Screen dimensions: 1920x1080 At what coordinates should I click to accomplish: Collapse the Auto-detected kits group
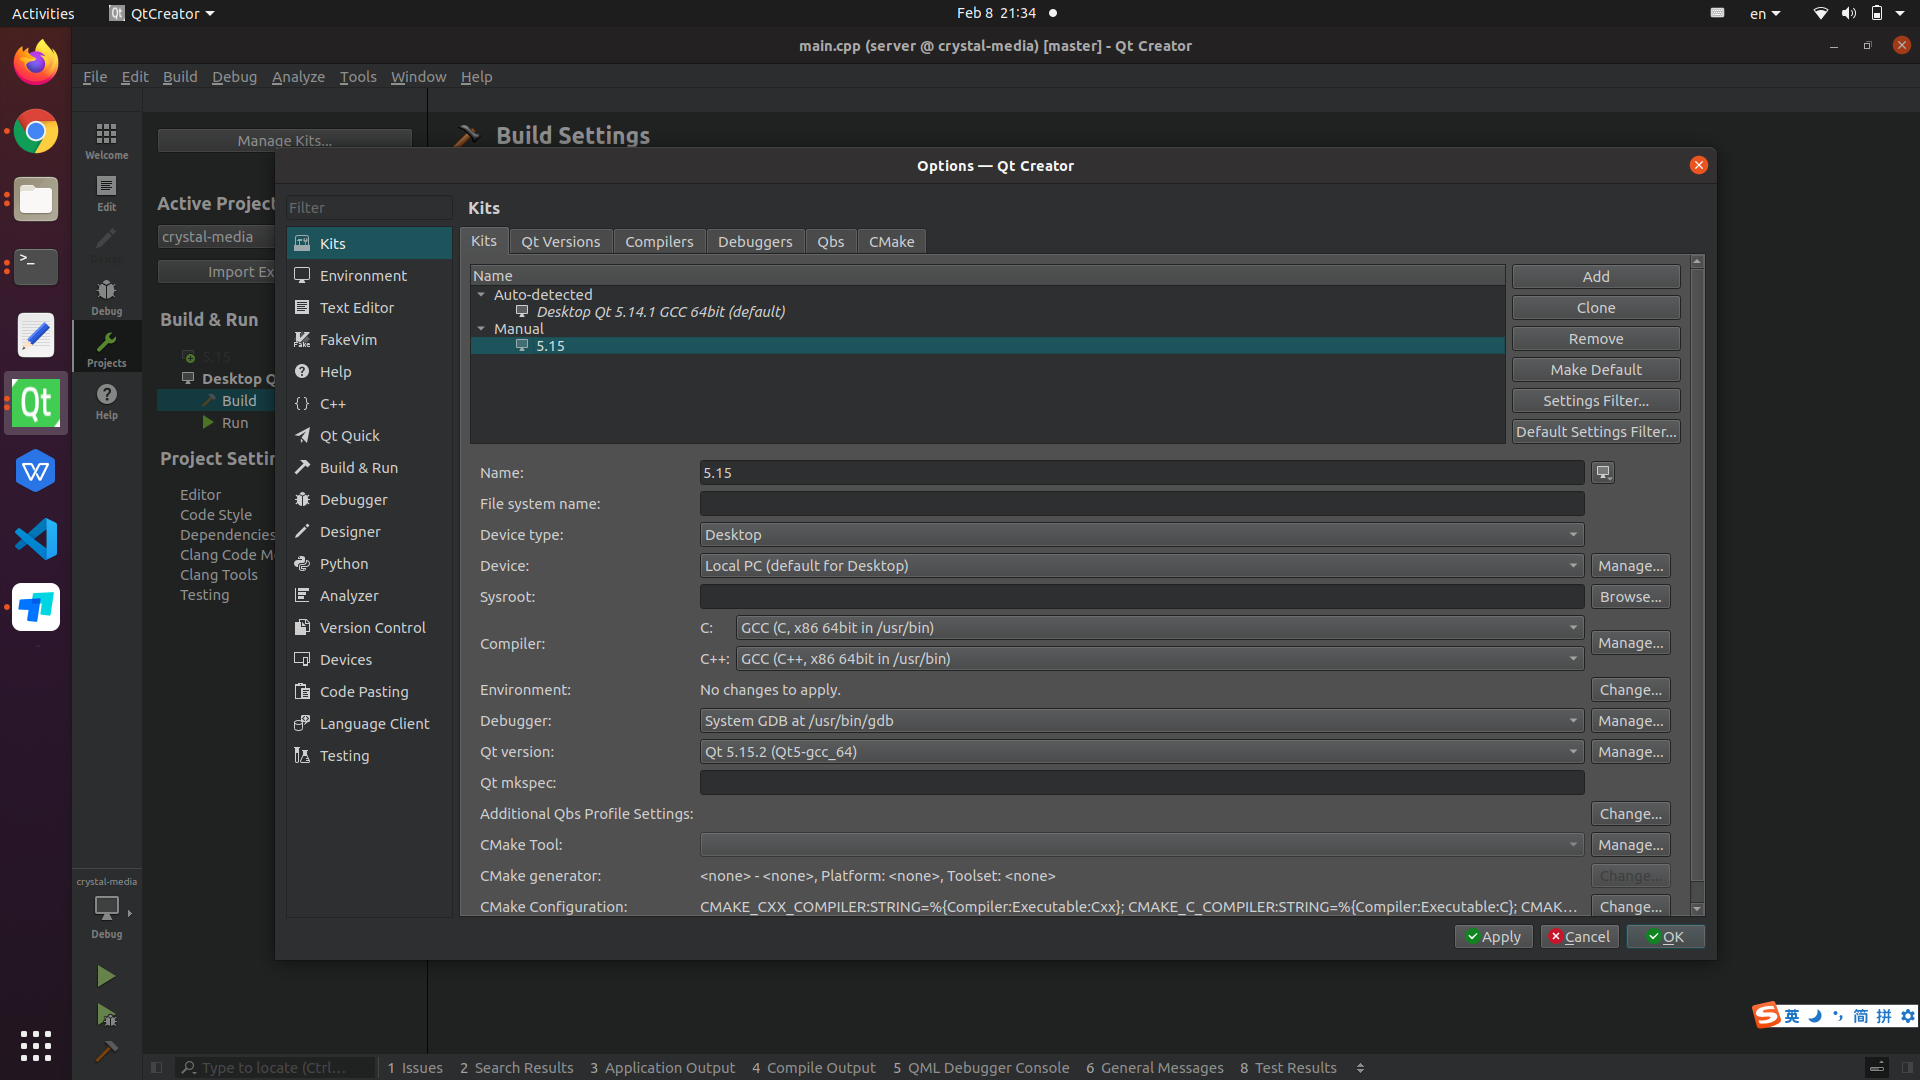point(481,295)
